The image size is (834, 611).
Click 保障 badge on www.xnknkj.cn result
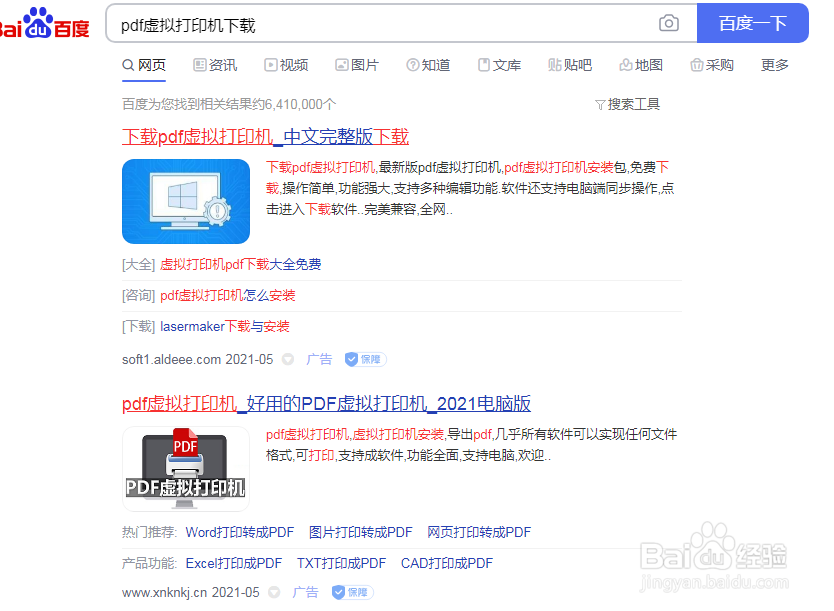[352, 592]
